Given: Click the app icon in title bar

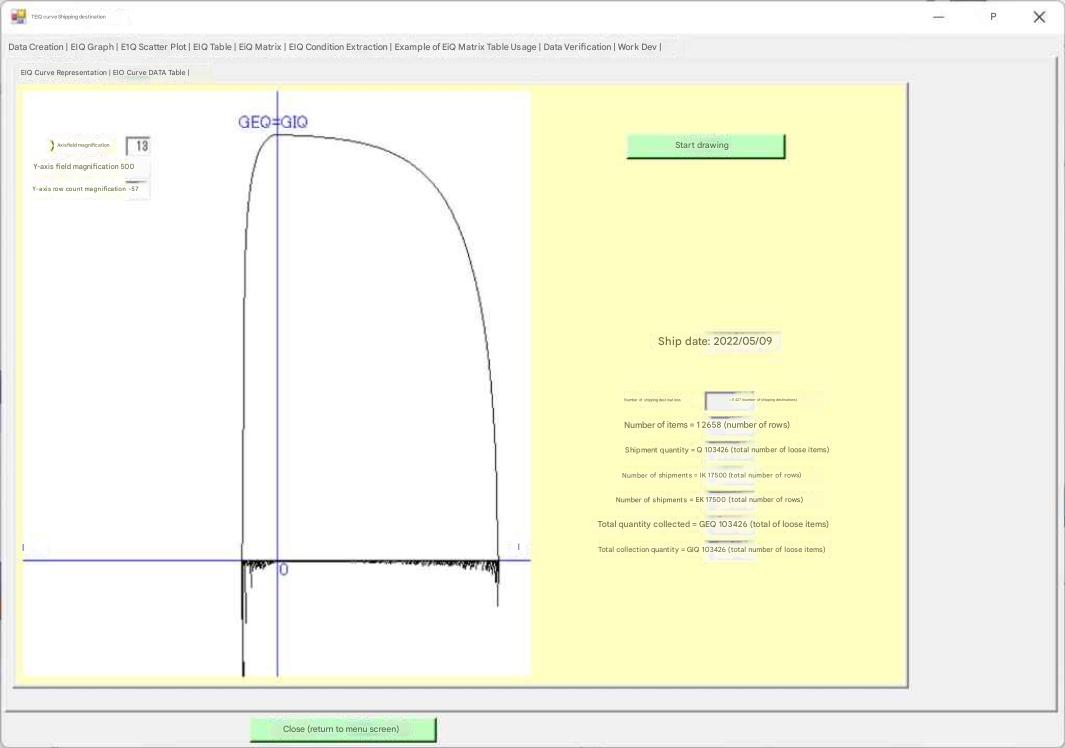Looking at the screenshot, I should click(19, 17).
